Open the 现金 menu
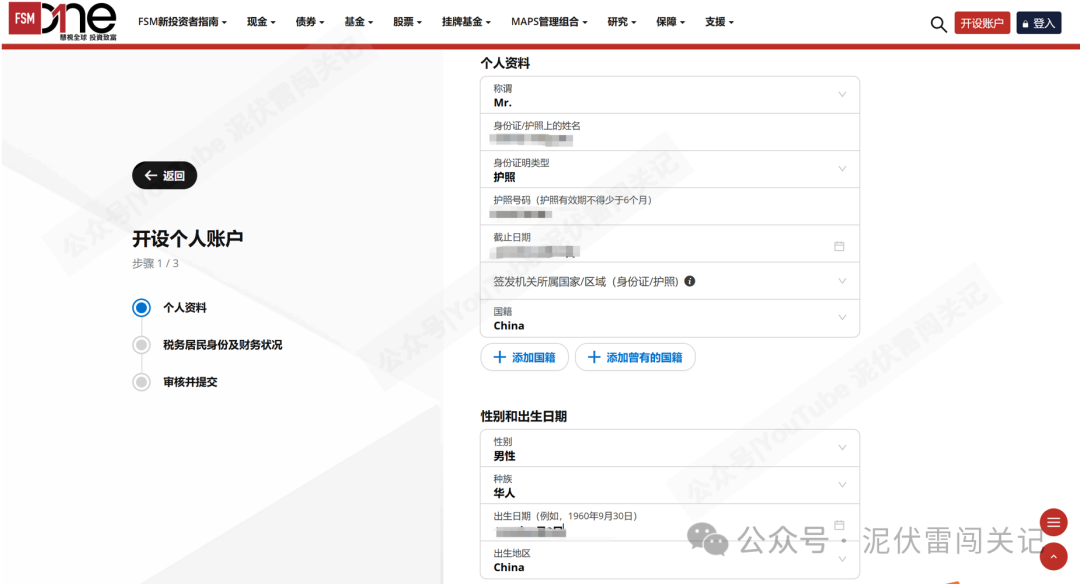1080x584 pixels. (x=261, y=22)
